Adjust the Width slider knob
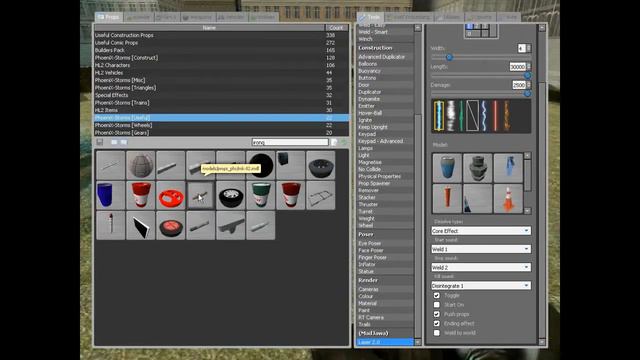 click(449, 57)
